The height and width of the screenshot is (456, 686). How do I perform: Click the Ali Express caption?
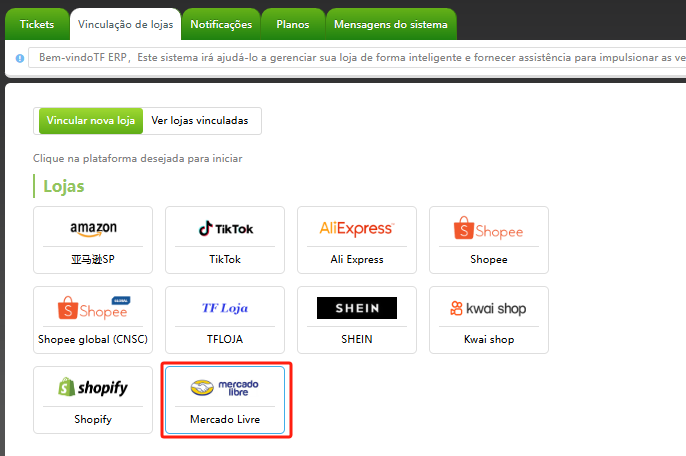tap(357, 260)
